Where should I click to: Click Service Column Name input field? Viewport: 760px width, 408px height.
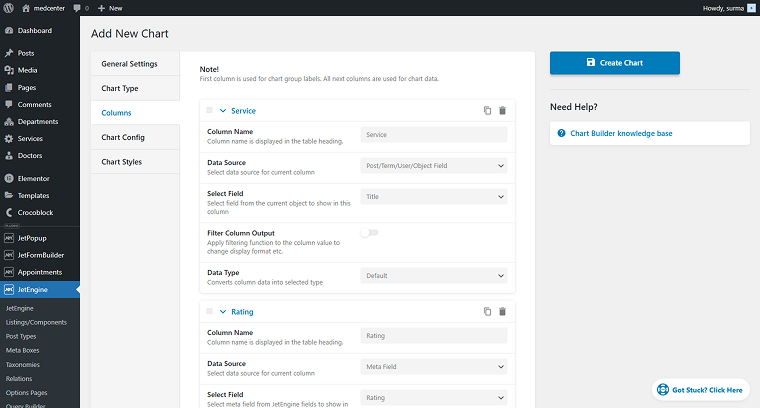[x=434, y=135]
